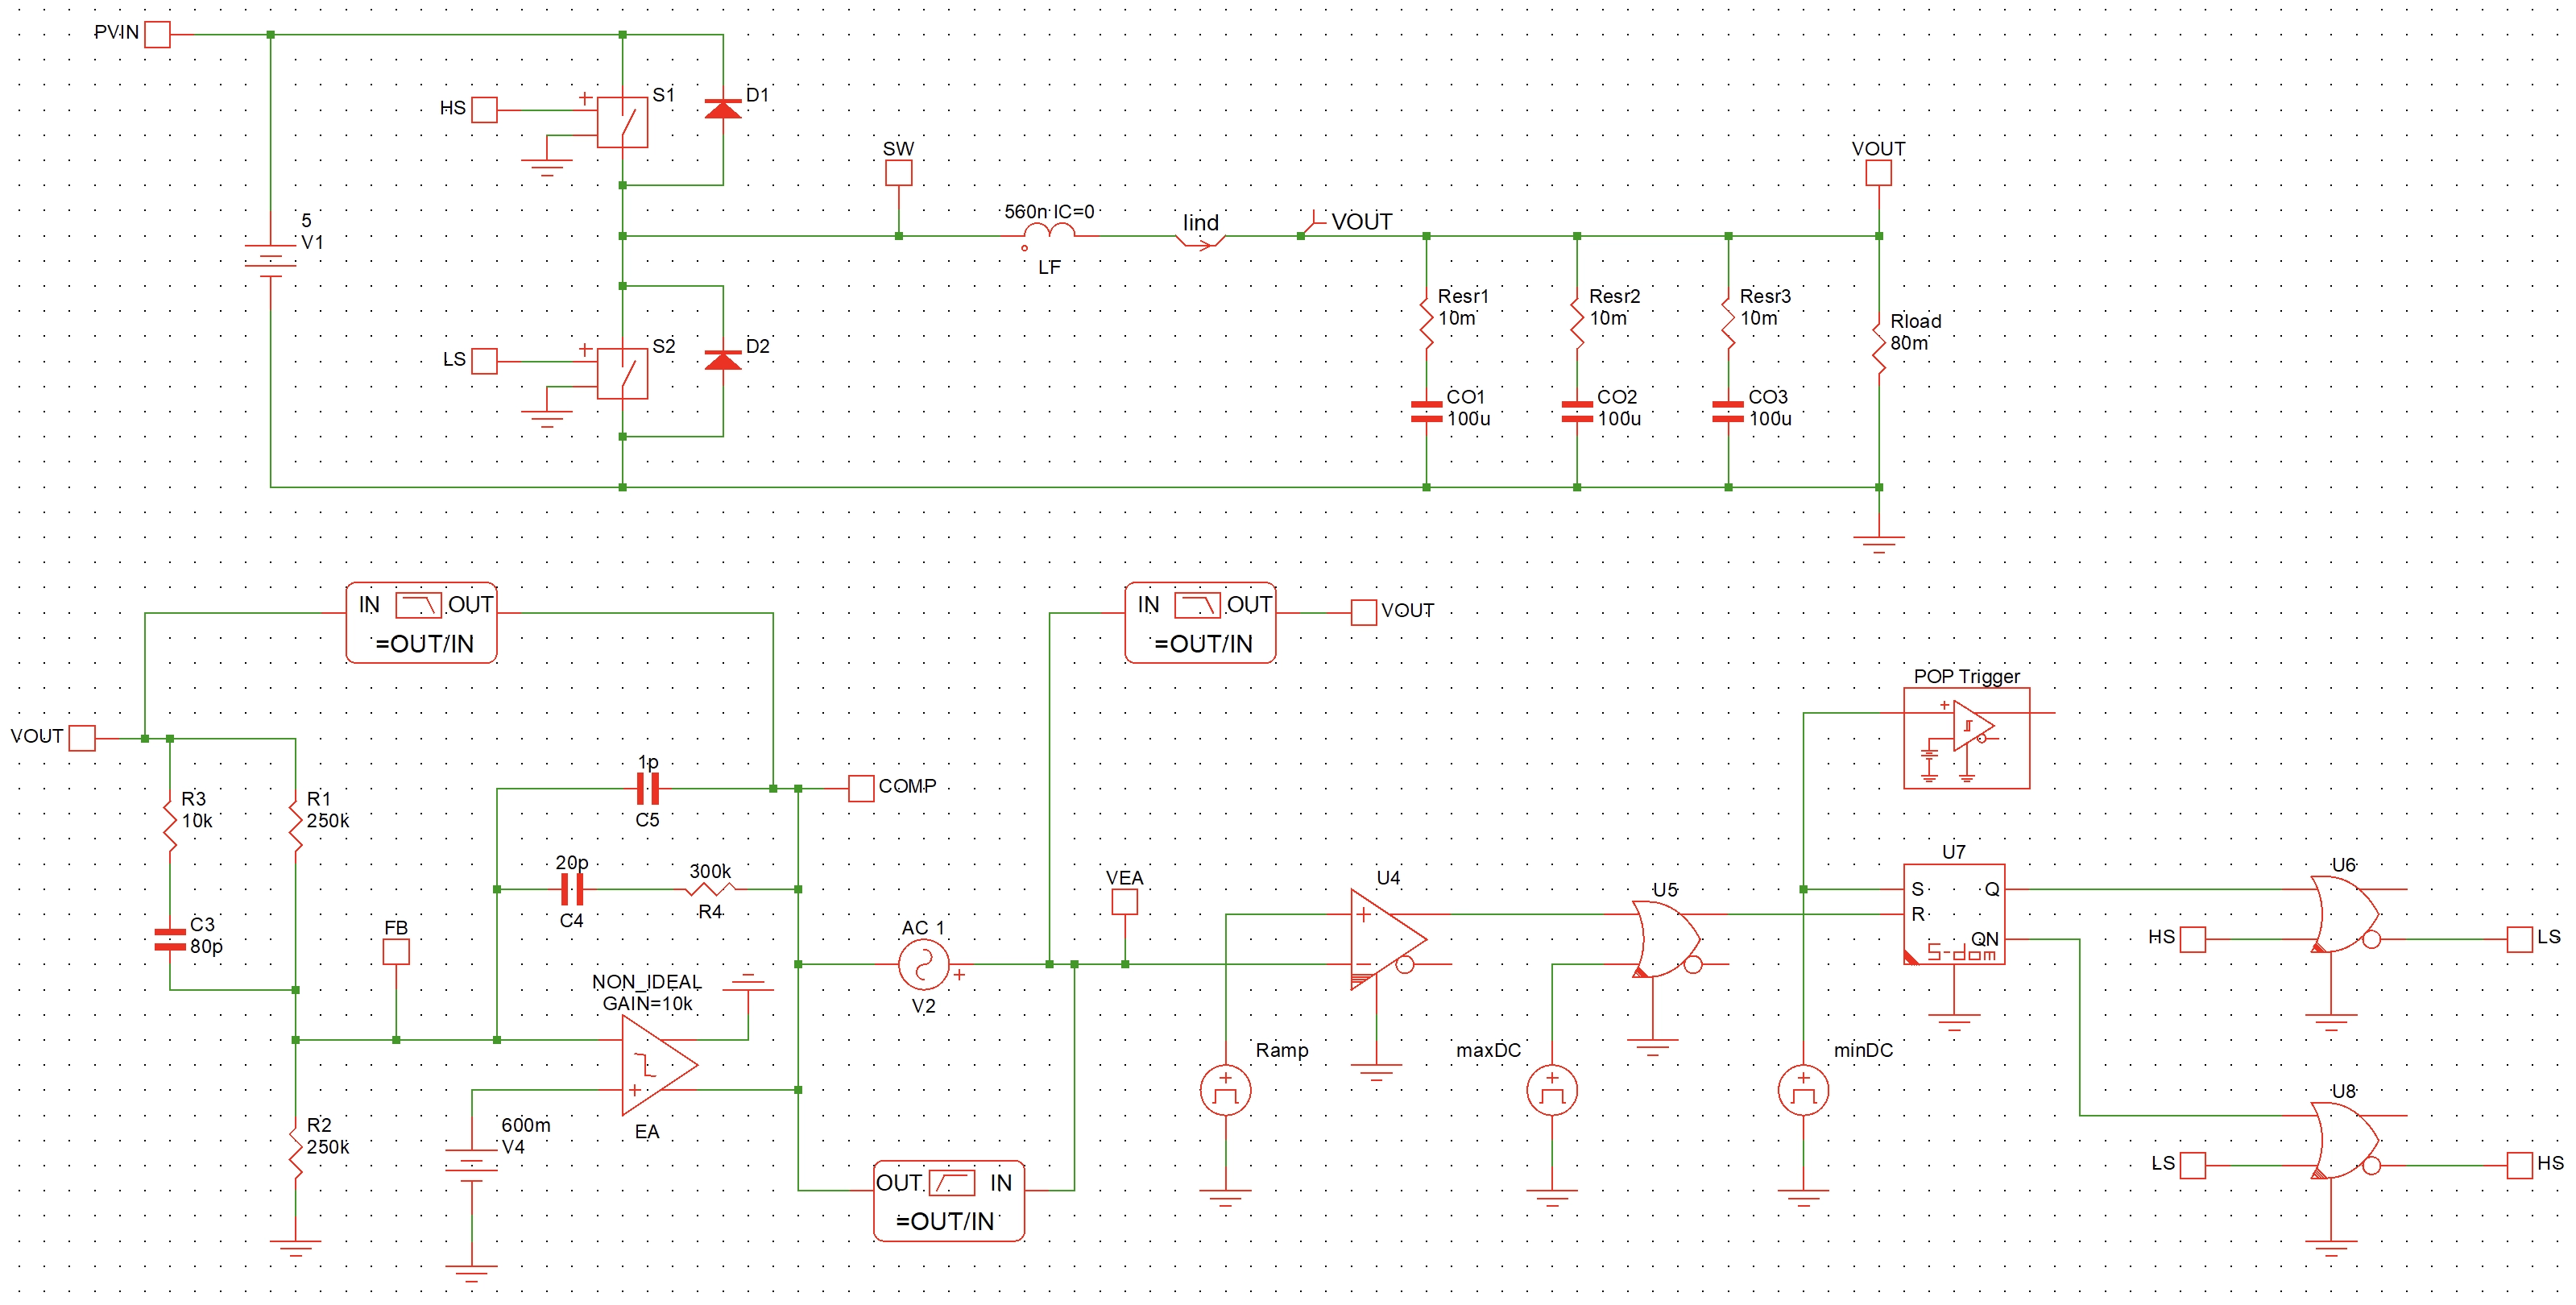Select Bode probe block feeding COMP node
This screenshot has height=1305, width=2576.
point(421,623)
